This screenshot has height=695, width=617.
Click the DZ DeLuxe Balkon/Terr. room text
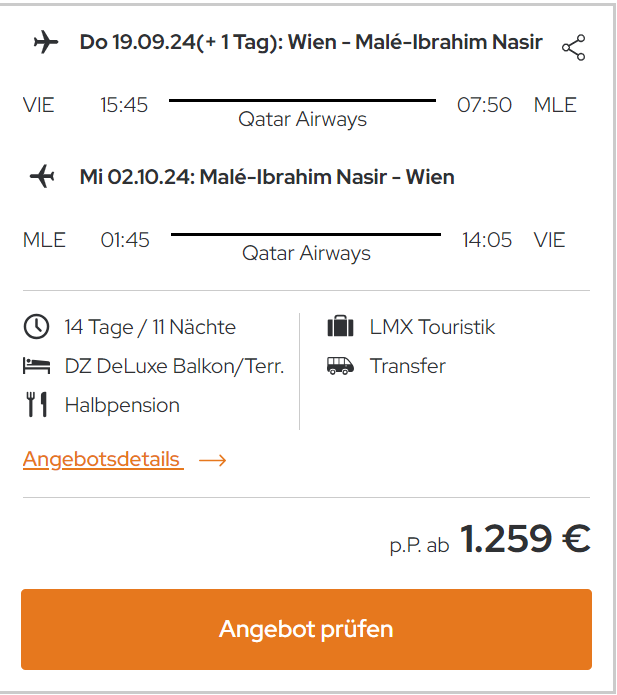175,367
